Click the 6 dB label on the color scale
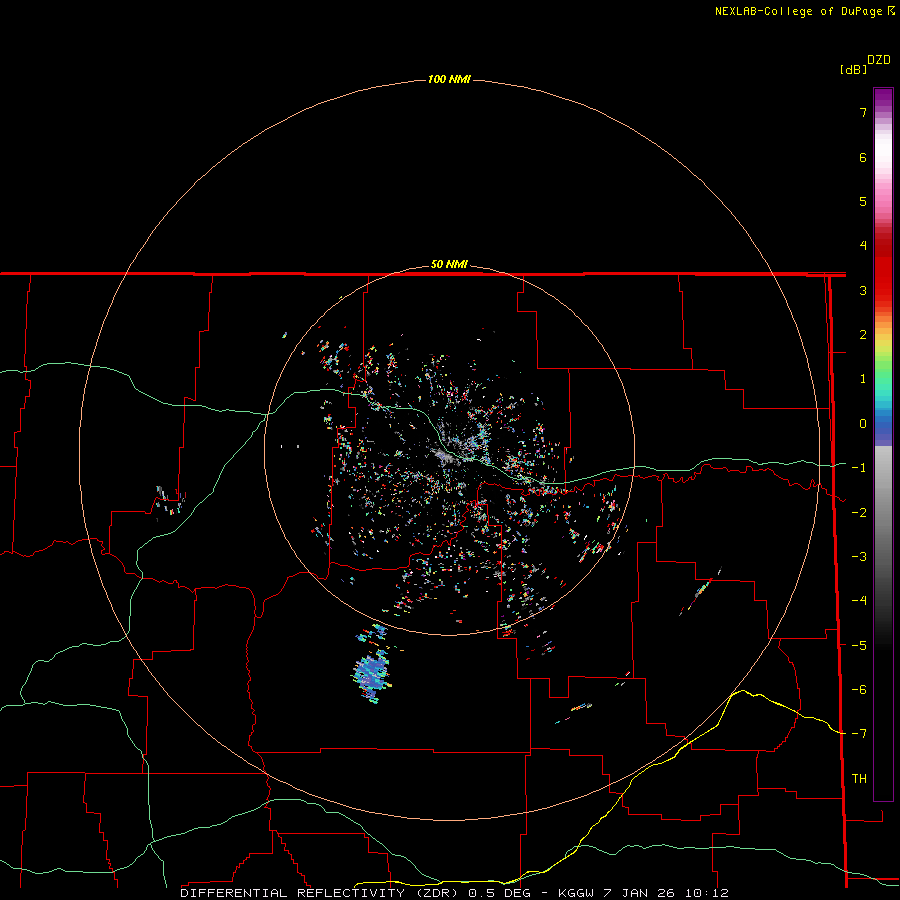This screenshot has height=900, width=900. 863,157
